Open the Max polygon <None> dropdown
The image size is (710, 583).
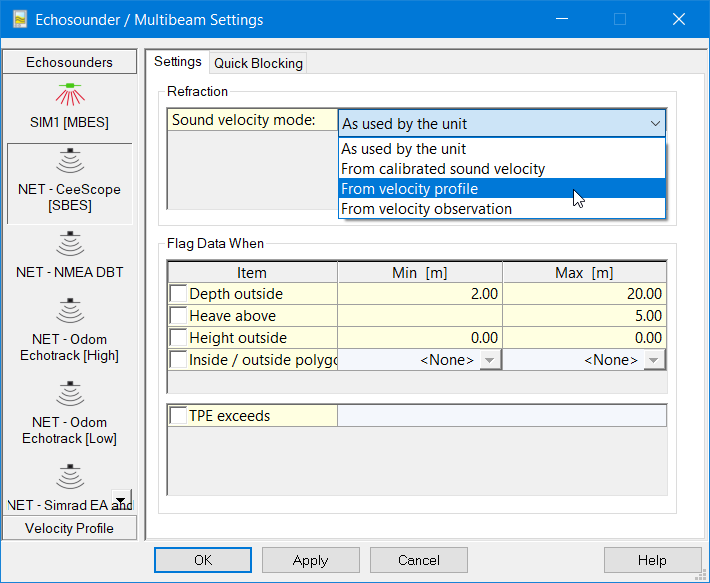click(x=653, y=360)
